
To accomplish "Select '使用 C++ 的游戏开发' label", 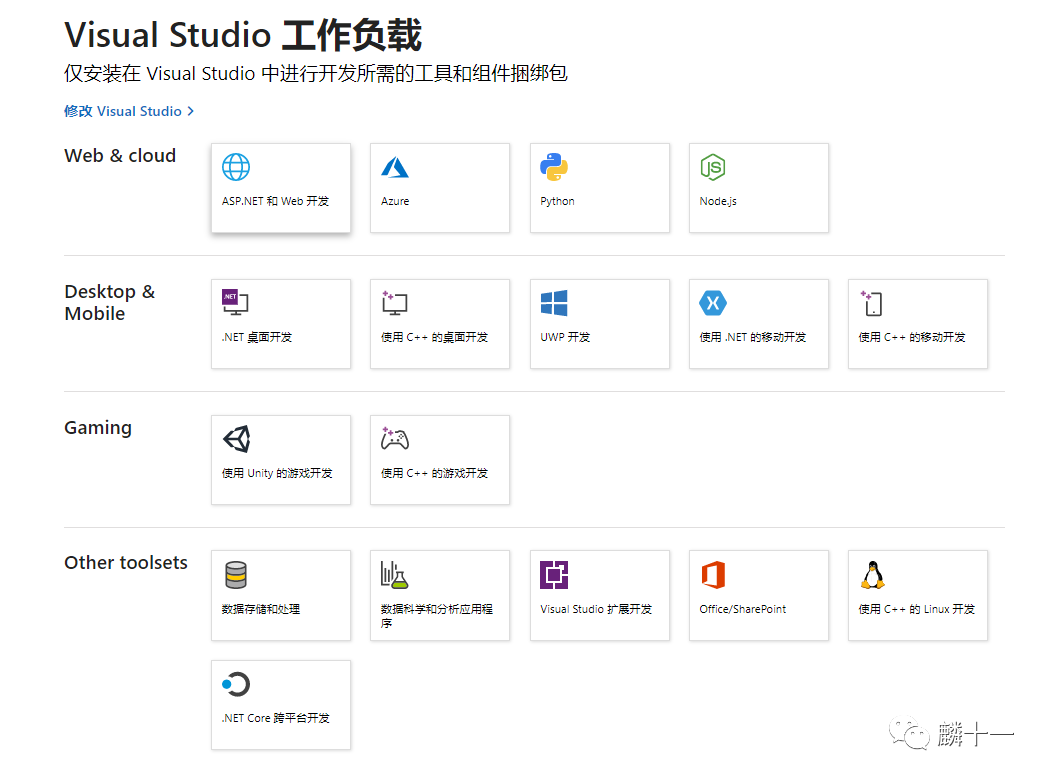I will pos(434,473).
